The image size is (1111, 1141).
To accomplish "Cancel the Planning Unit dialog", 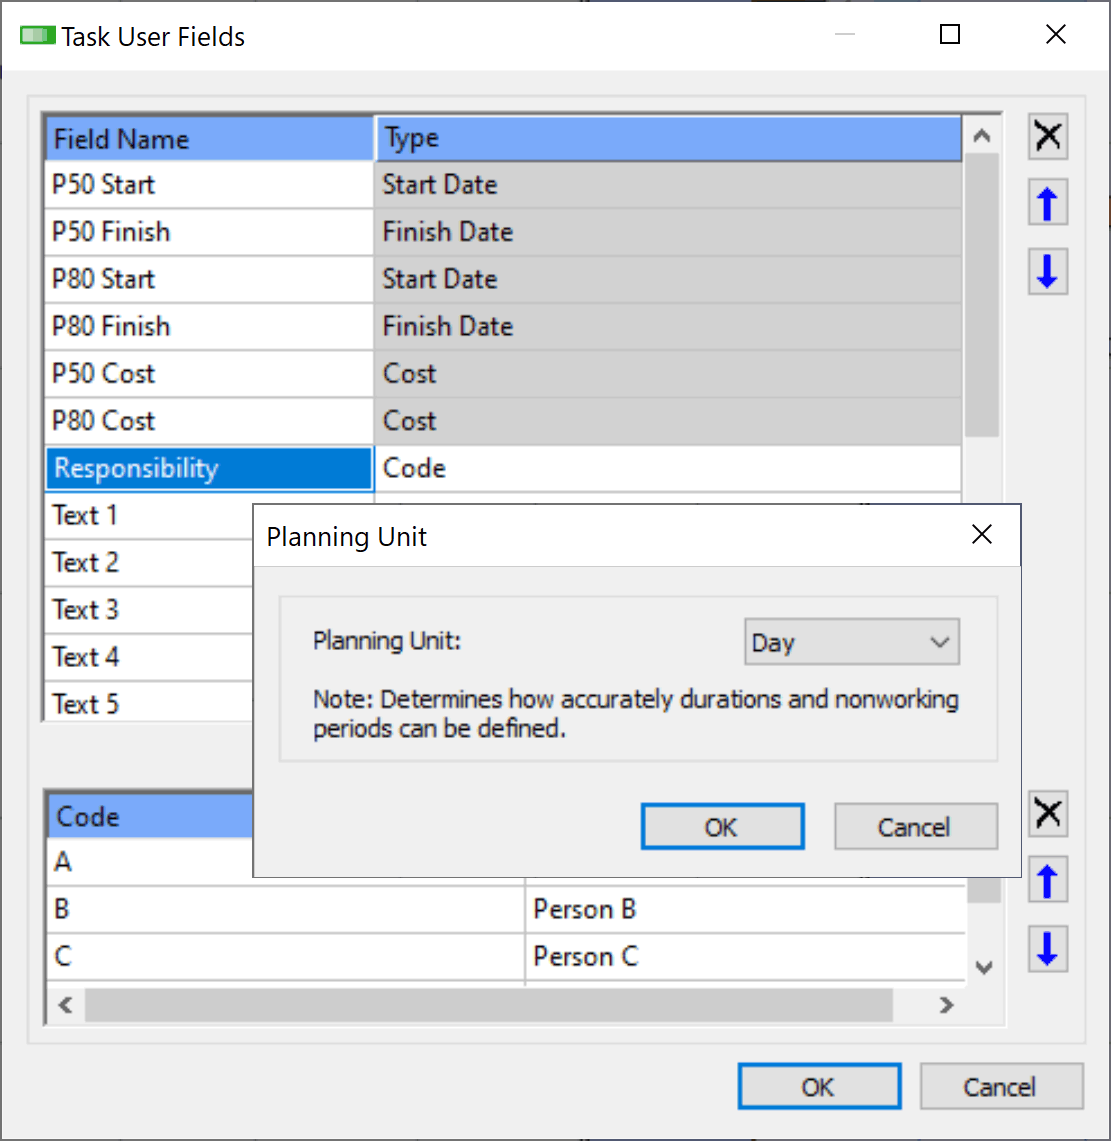I will [x=915, y=827].
